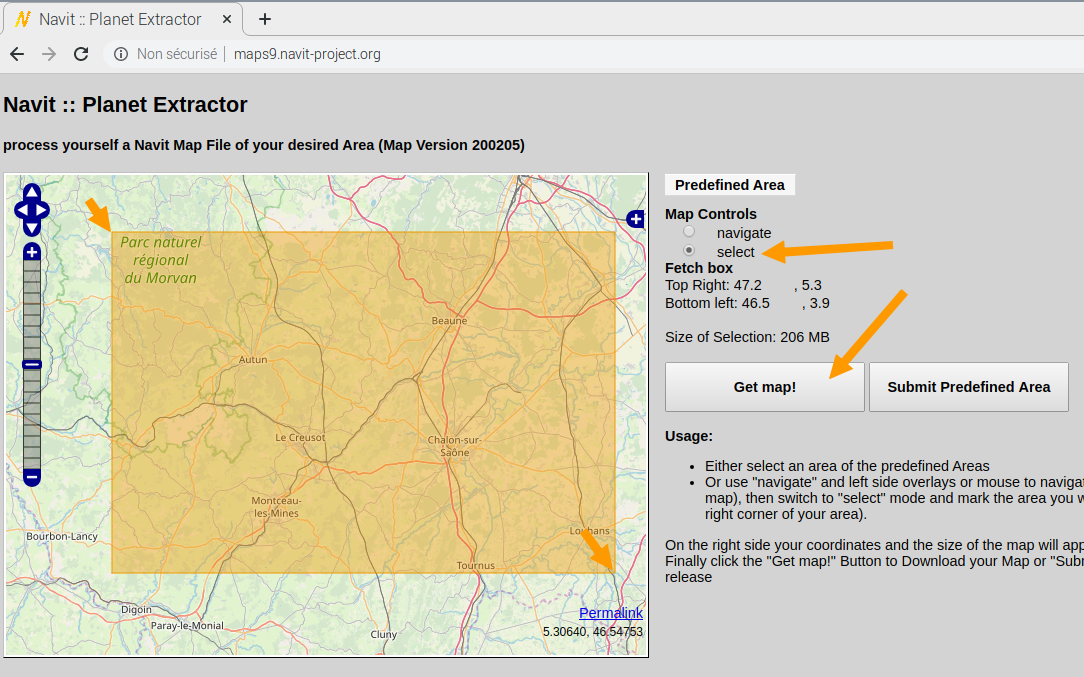Click the address bar URL maps9.navit-project.org
The image size is (1084, 677).
coord(307,54)
